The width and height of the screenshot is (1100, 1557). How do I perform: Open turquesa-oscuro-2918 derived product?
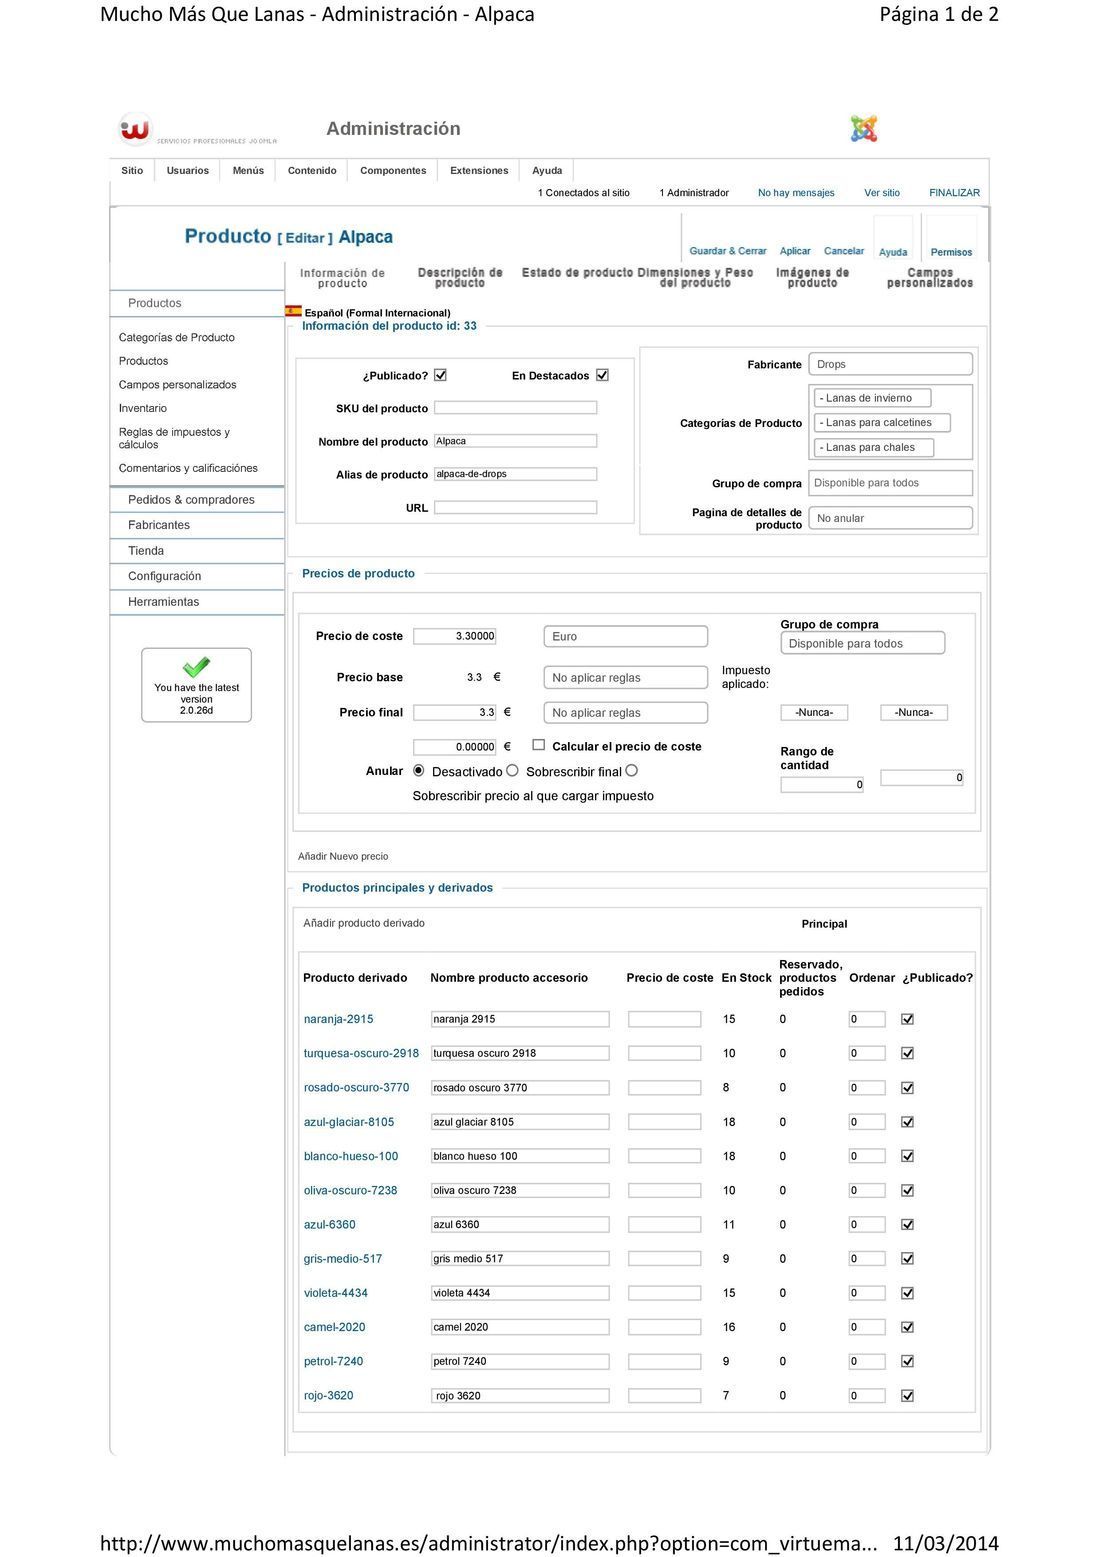(361, 1053)
